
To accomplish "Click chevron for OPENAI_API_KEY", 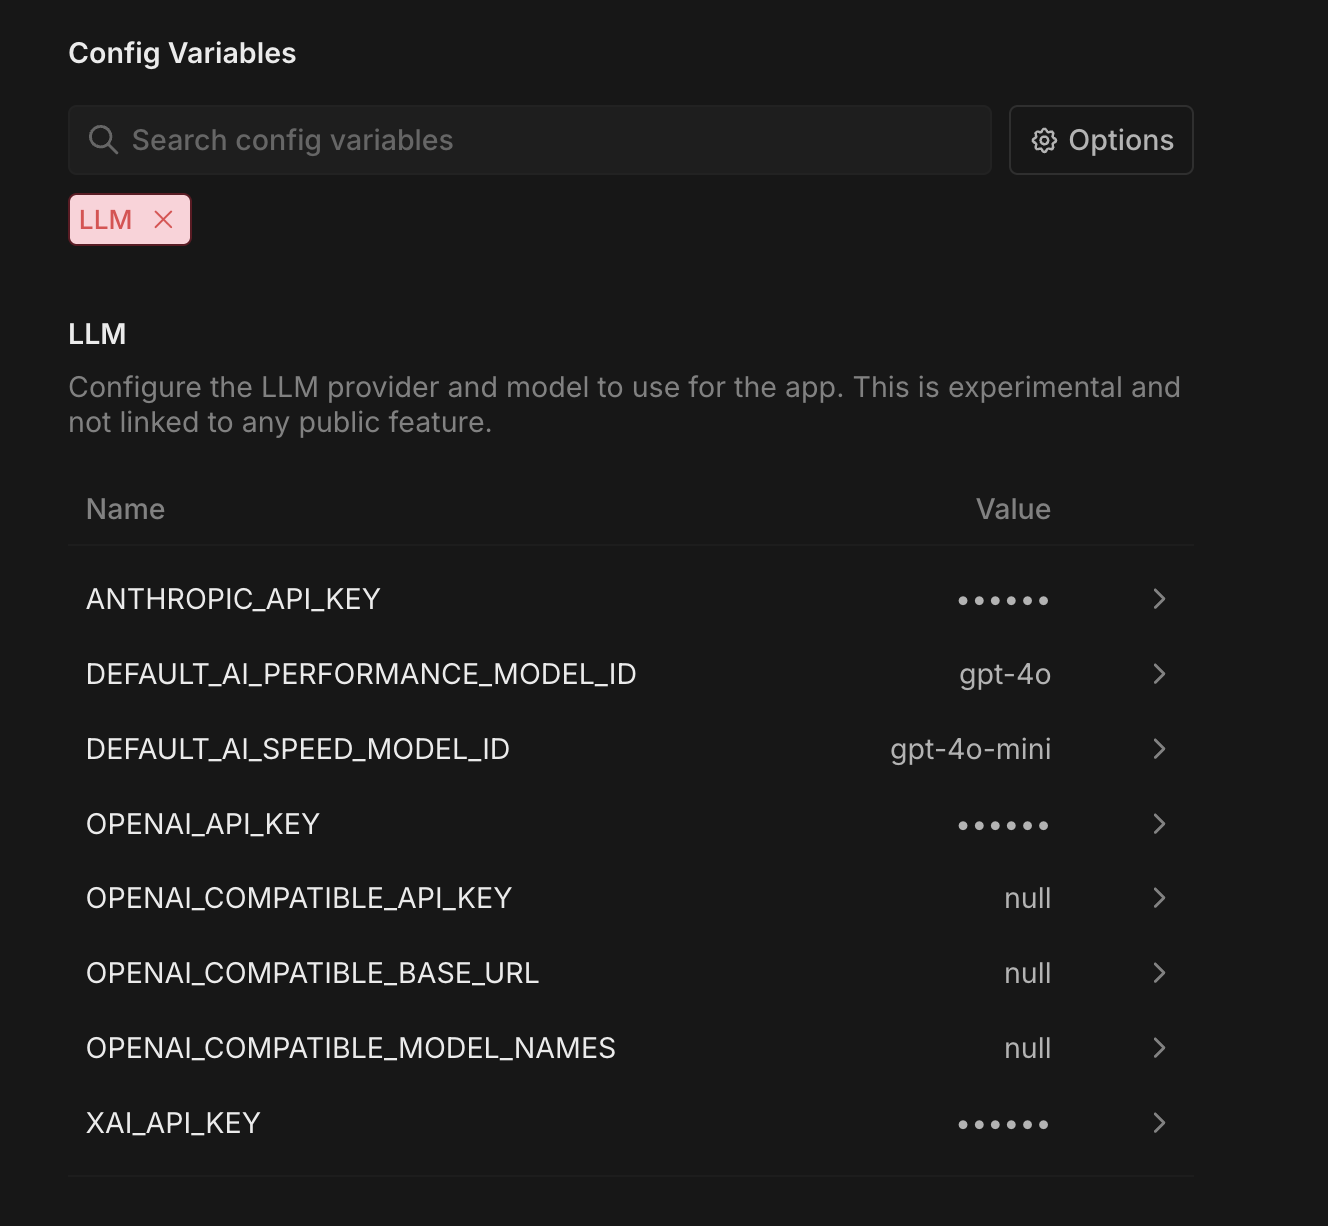I will pyautogui.click(x=1159, y=824).
